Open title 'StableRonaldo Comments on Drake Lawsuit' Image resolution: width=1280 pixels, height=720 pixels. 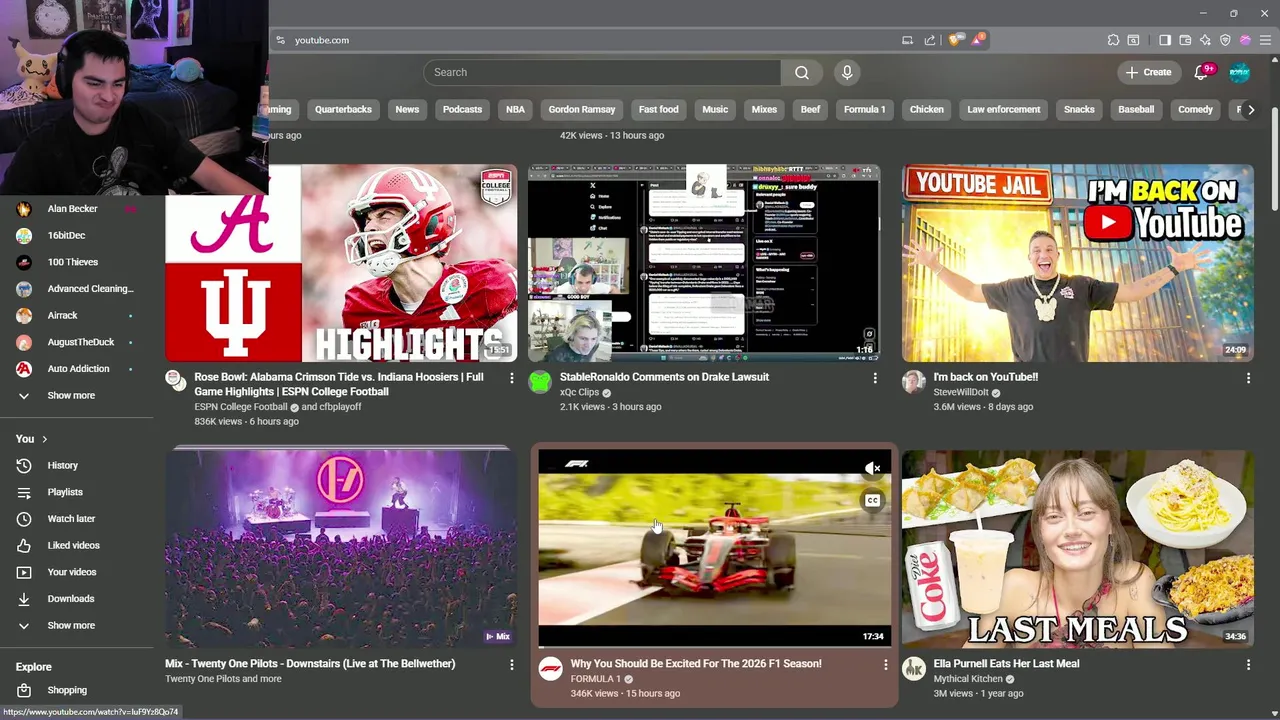[664, 377]
